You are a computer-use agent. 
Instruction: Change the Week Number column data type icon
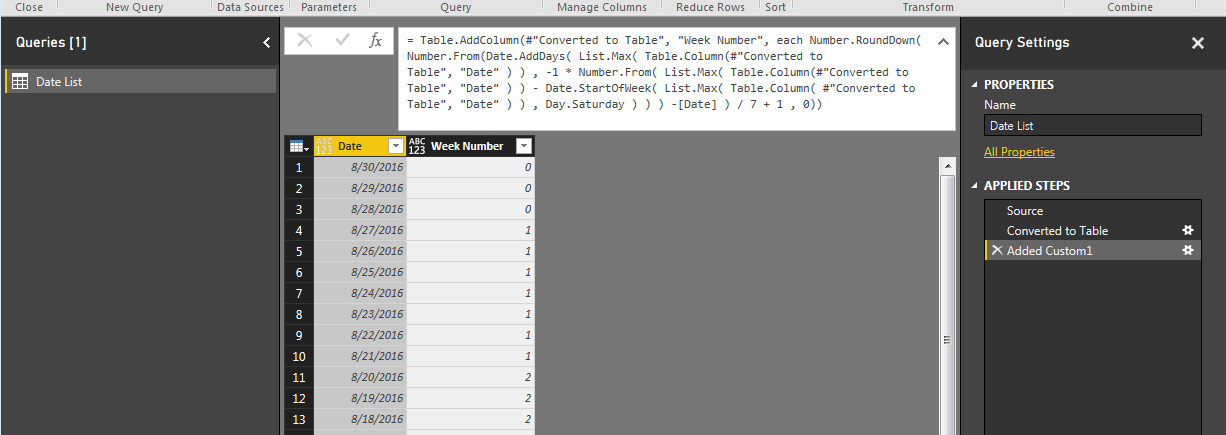417,146
